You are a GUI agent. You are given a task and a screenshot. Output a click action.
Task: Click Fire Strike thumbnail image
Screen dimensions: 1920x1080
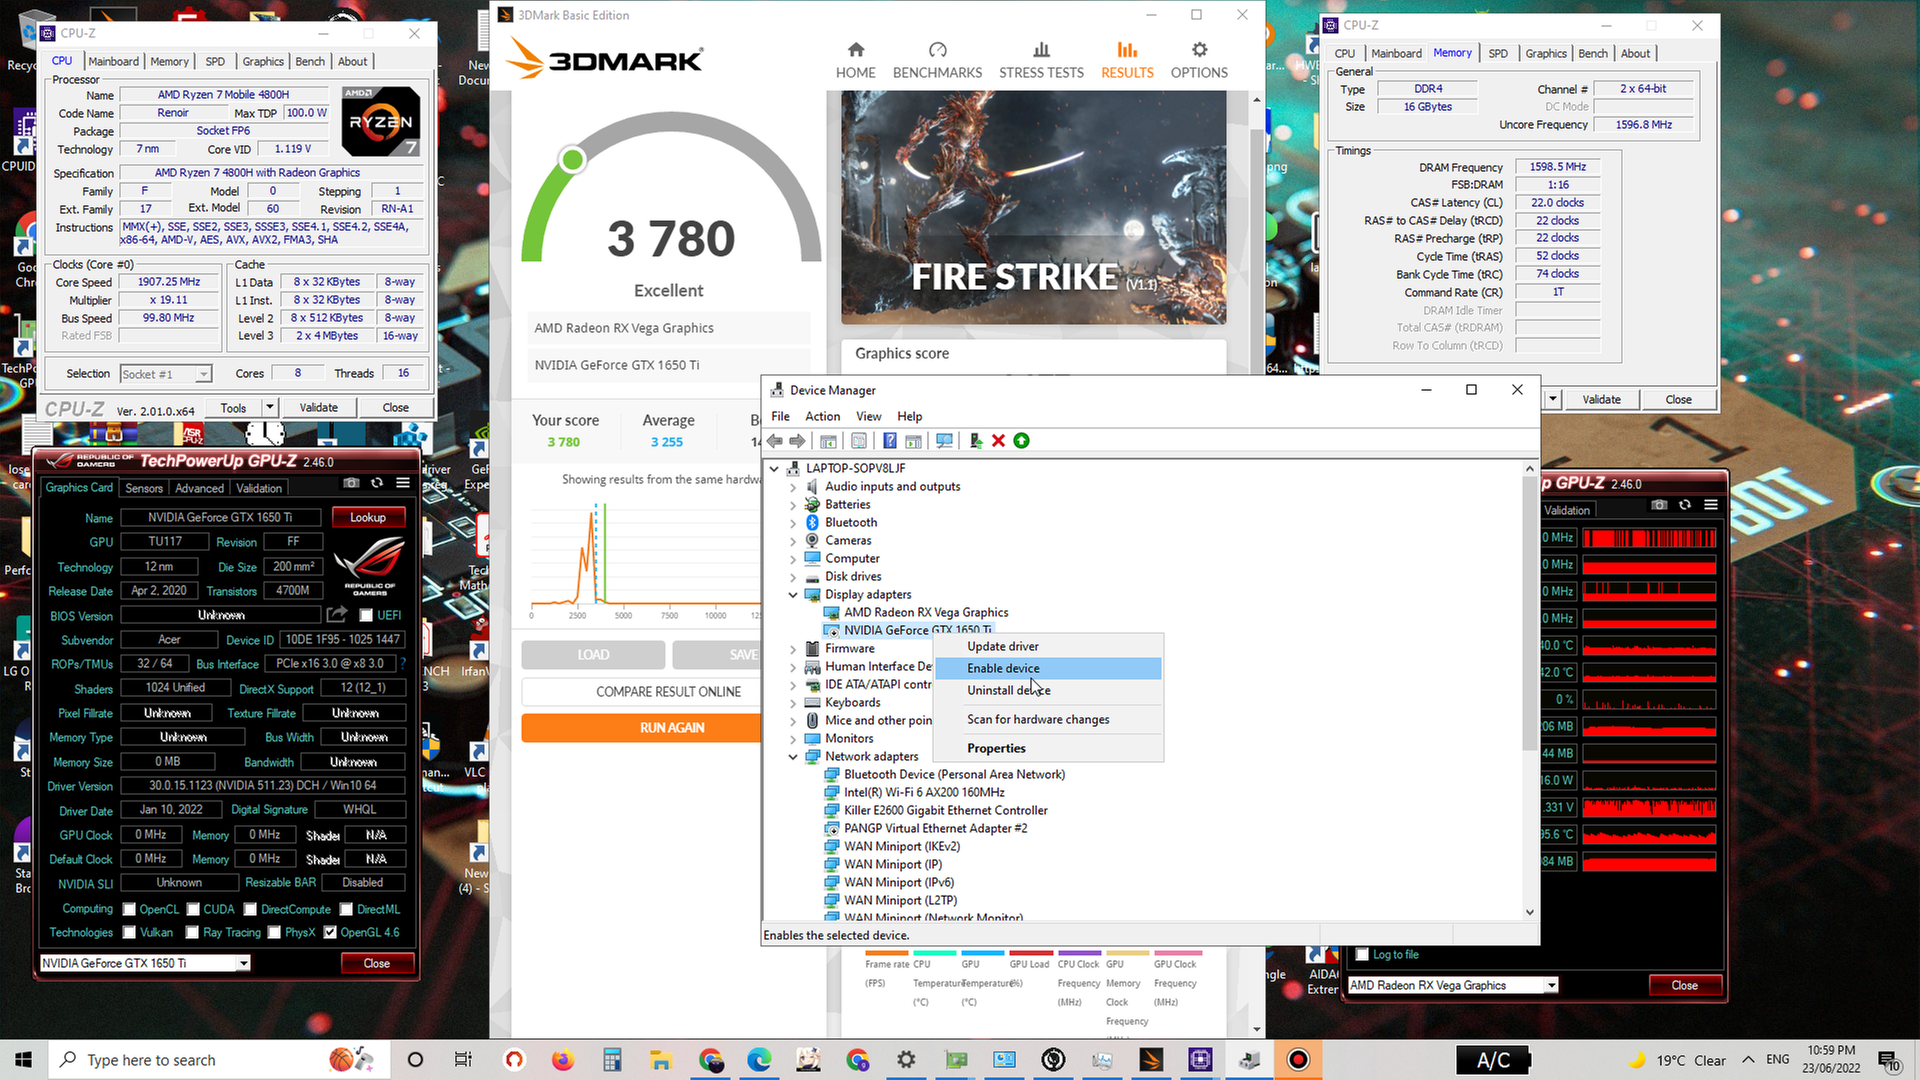coord(1034,207)
